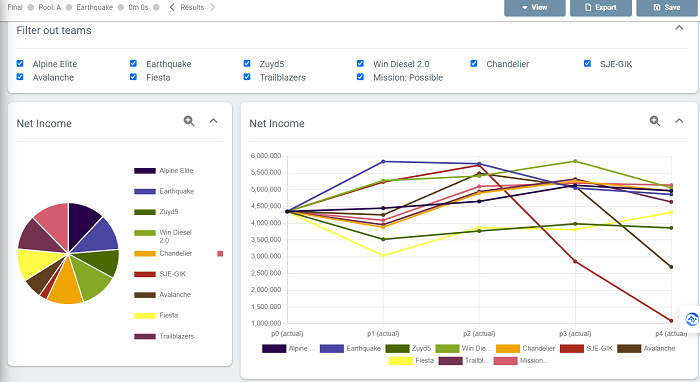Image resolution: width=700 pixels, height=382 pixels.
Task: Uncheck the Fiesta team checkbox
Action: [x=133, y=77]
